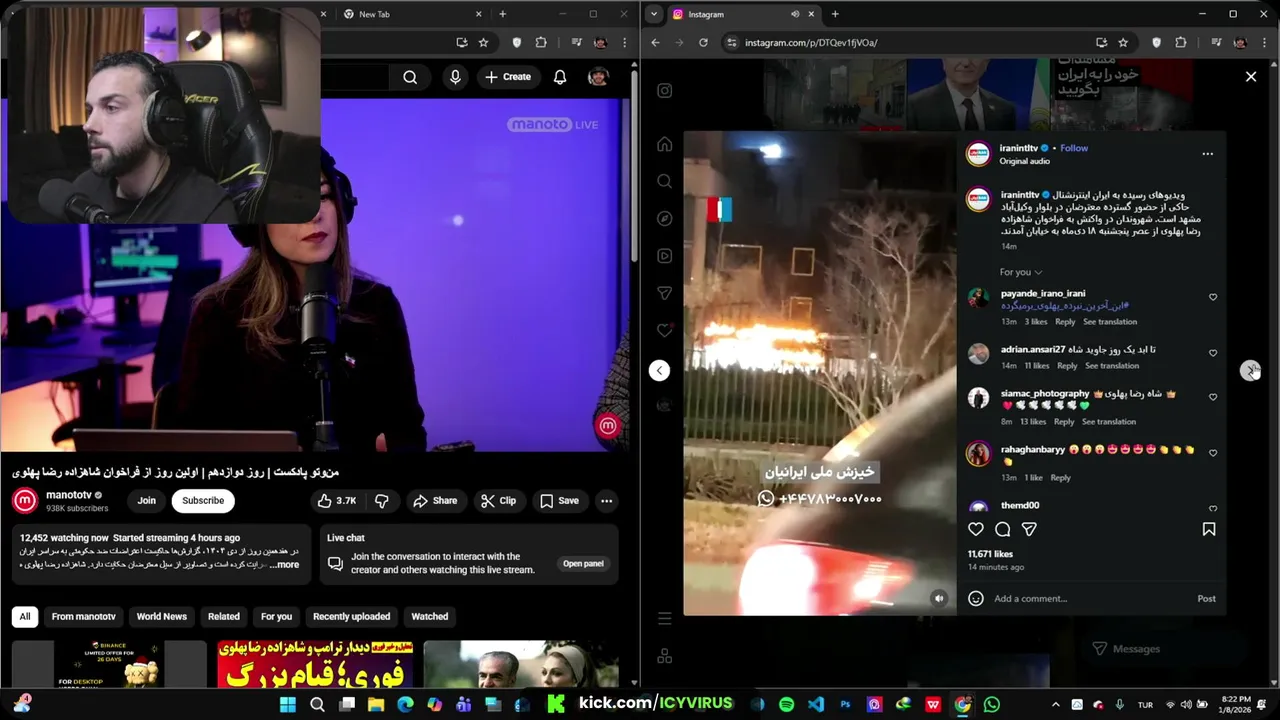Clip the YouTube live stream
The height and width of the screenshot is (720, 1280).
tap(498, 501)
